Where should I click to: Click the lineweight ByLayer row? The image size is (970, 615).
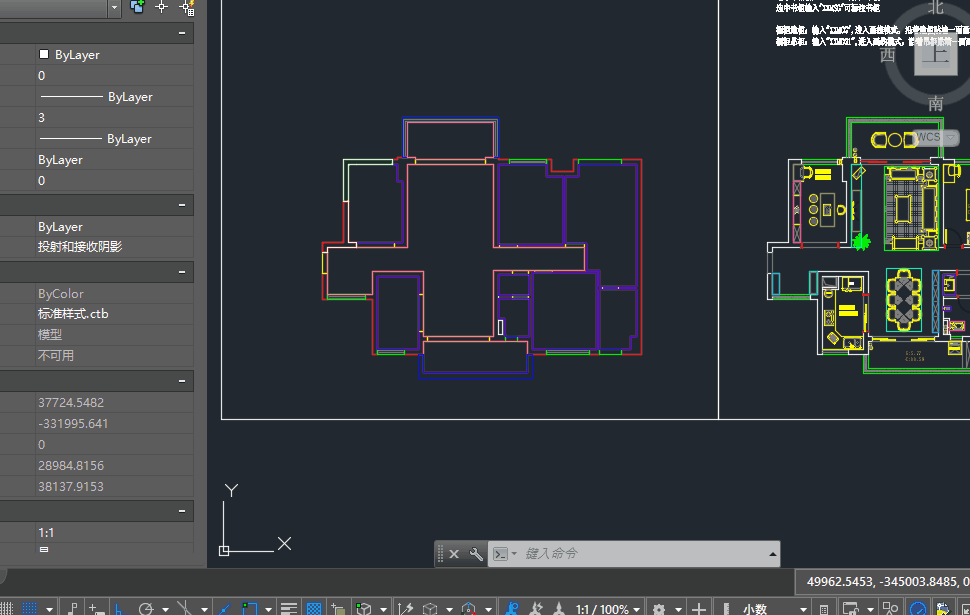[x=114, y=139]
